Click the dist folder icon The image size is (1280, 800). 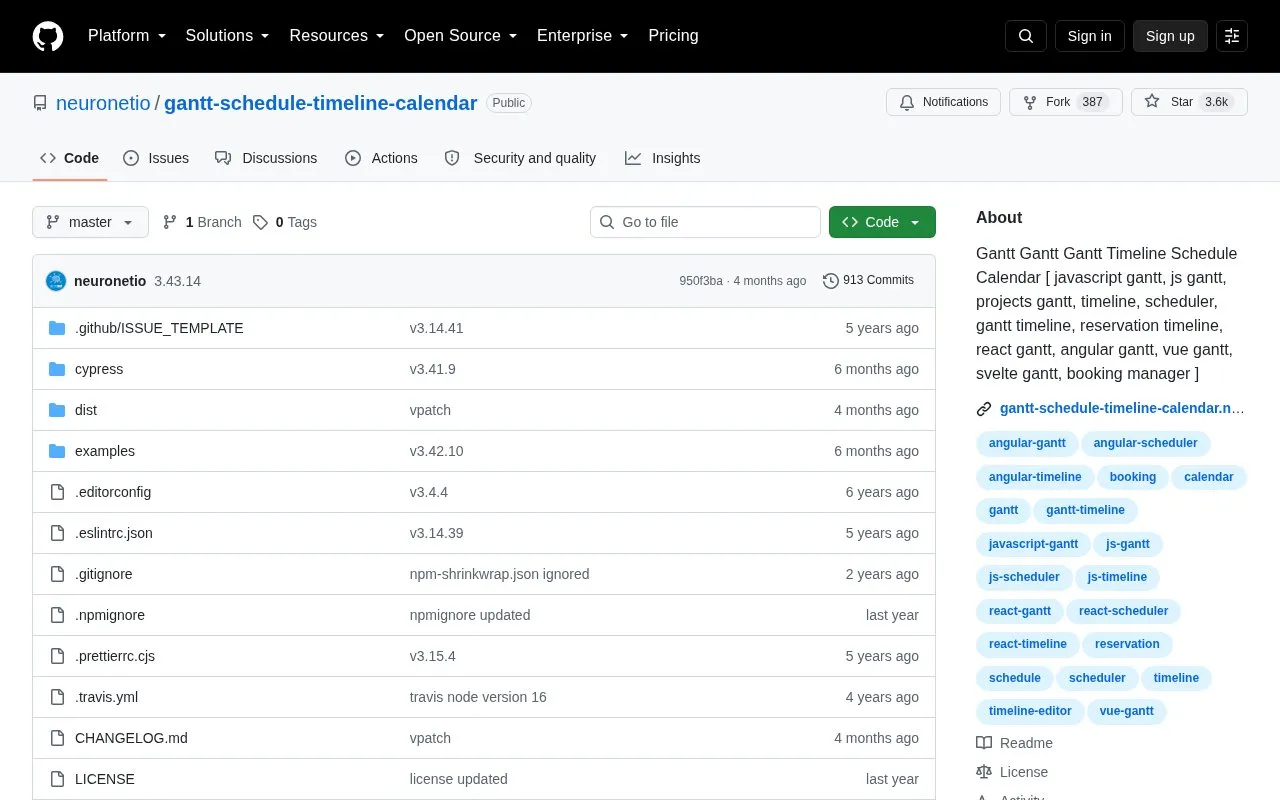[x=57, y=410]
